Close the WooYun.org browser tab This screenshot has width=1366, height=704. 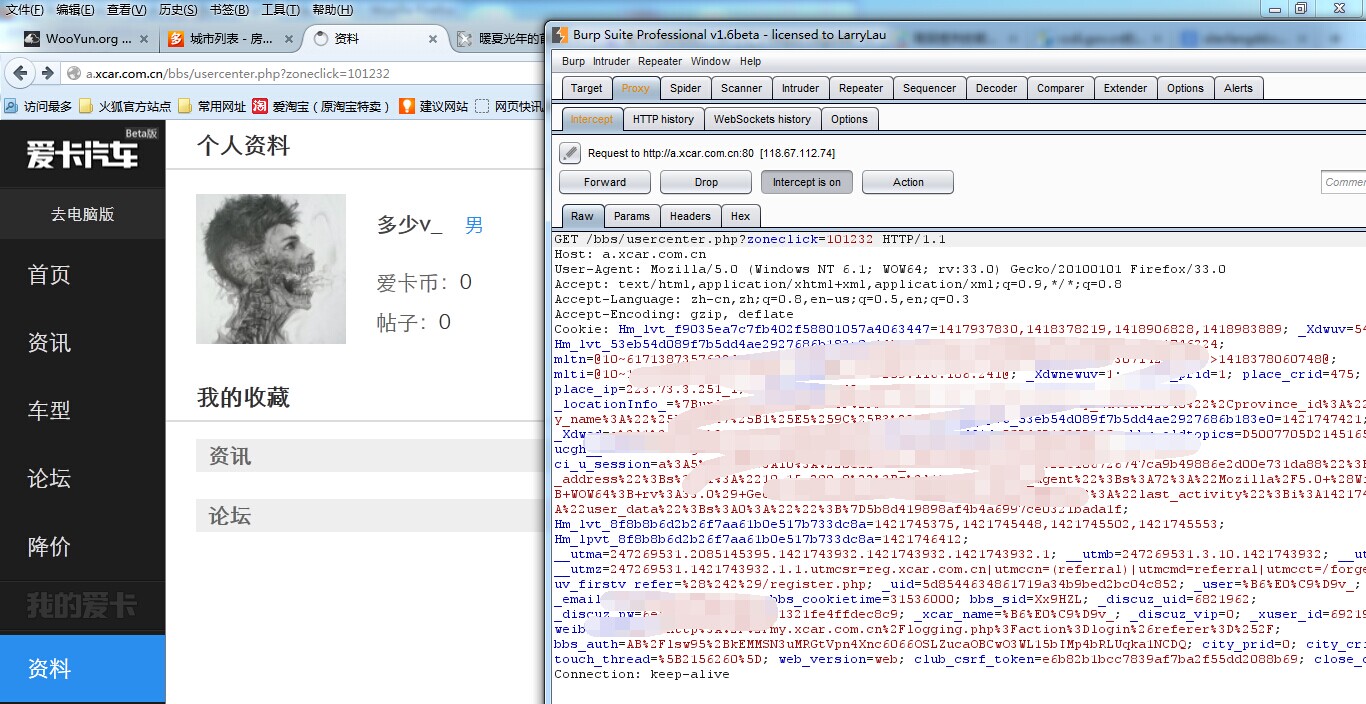coord(142,39)
